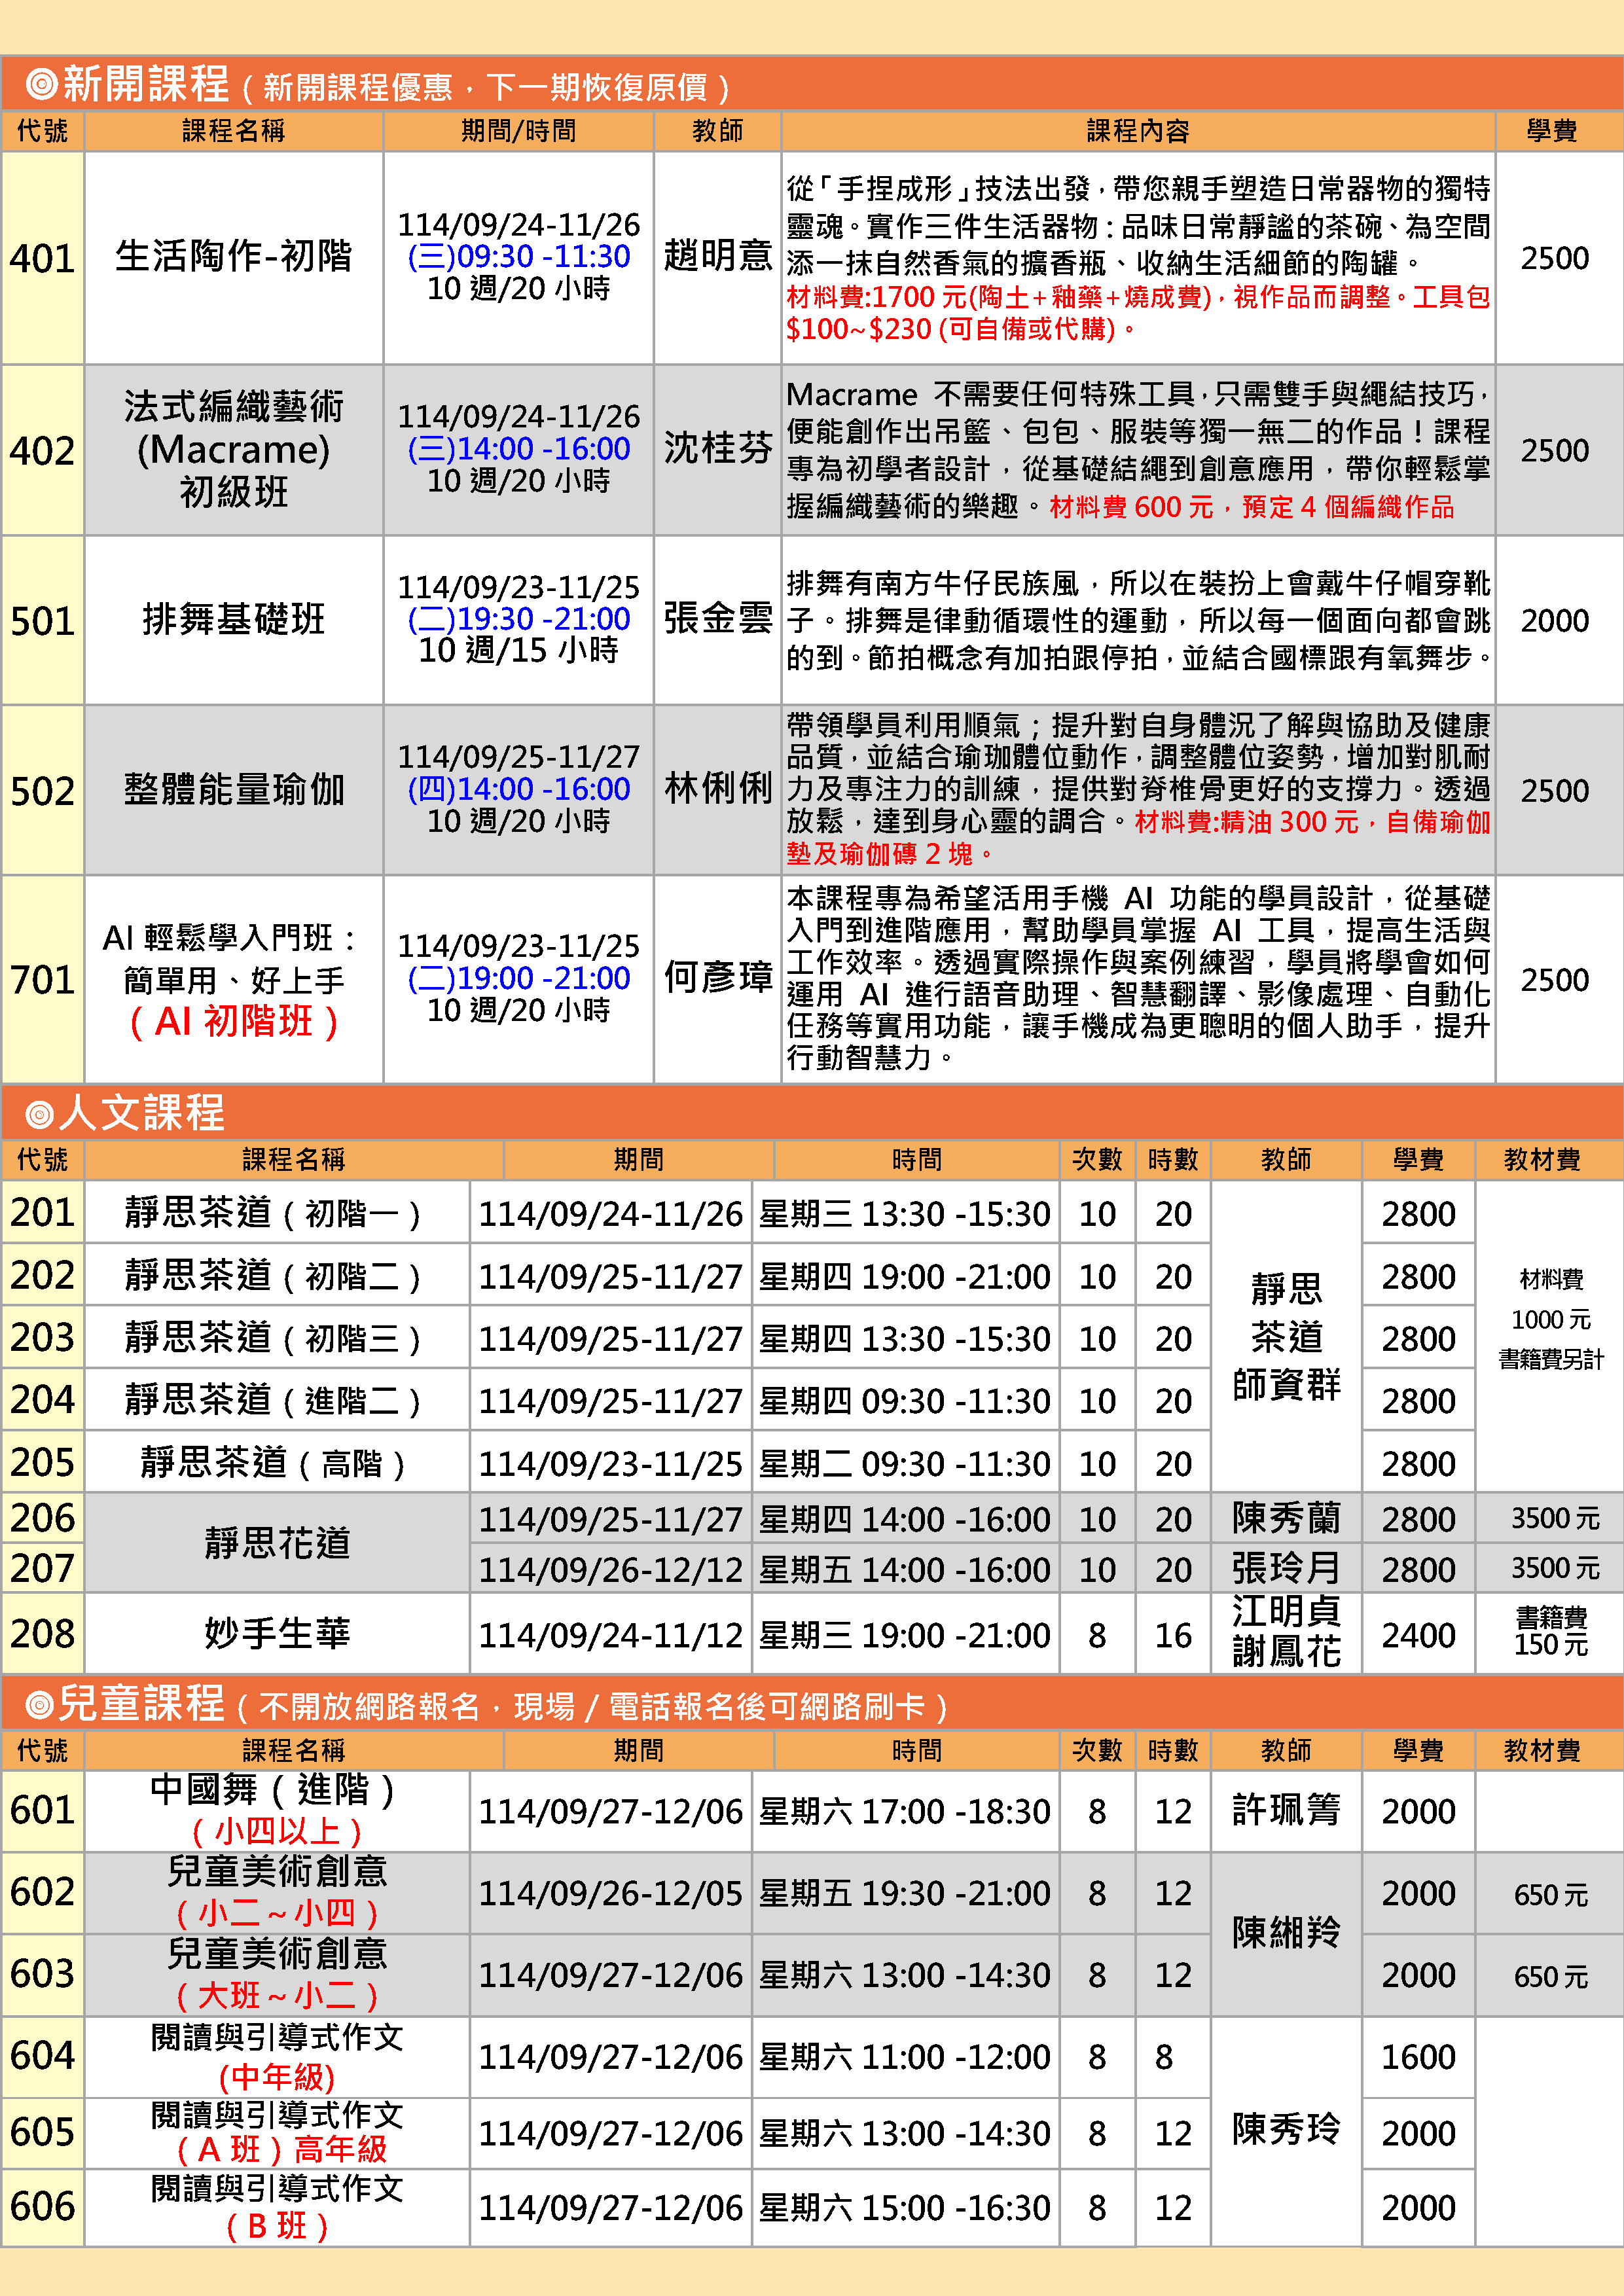Click time 星期二 09:30-11:30 for course 205
The height and width of the screenshot is (2296, 1624).
coord(904,1464)
